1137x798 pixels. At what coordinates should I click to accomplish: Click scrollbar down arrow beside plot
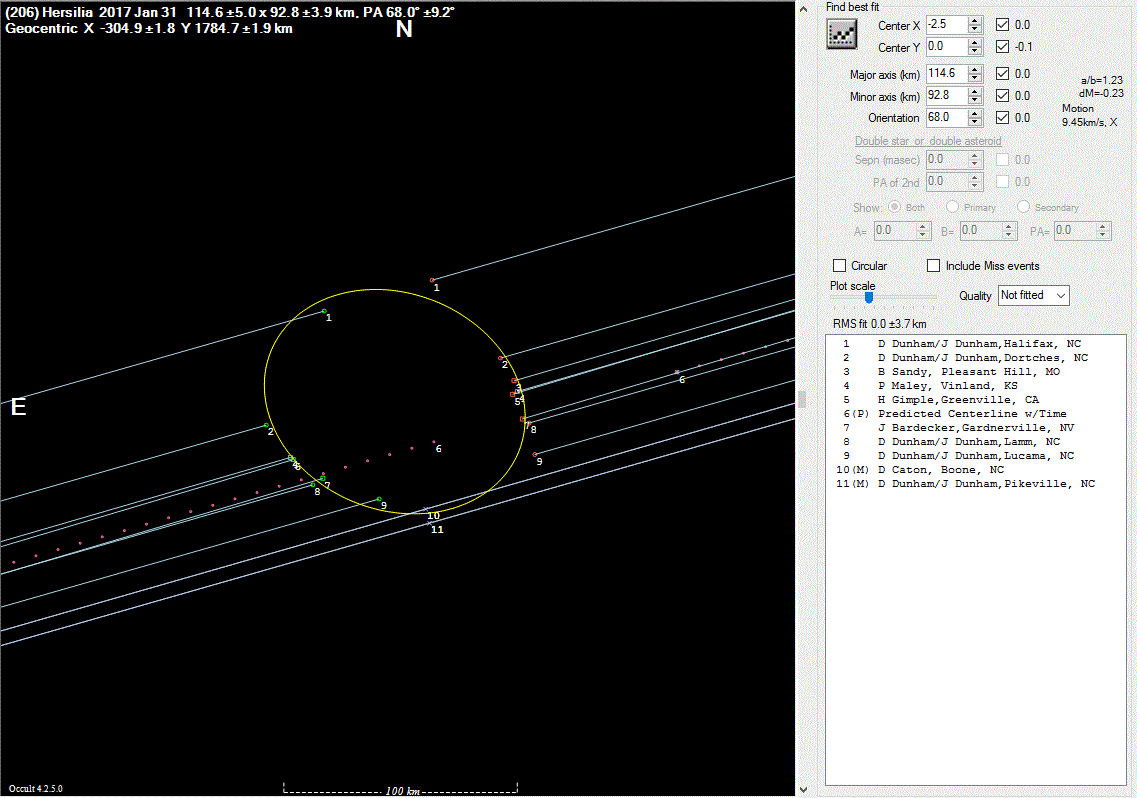(x=803, y=789)
